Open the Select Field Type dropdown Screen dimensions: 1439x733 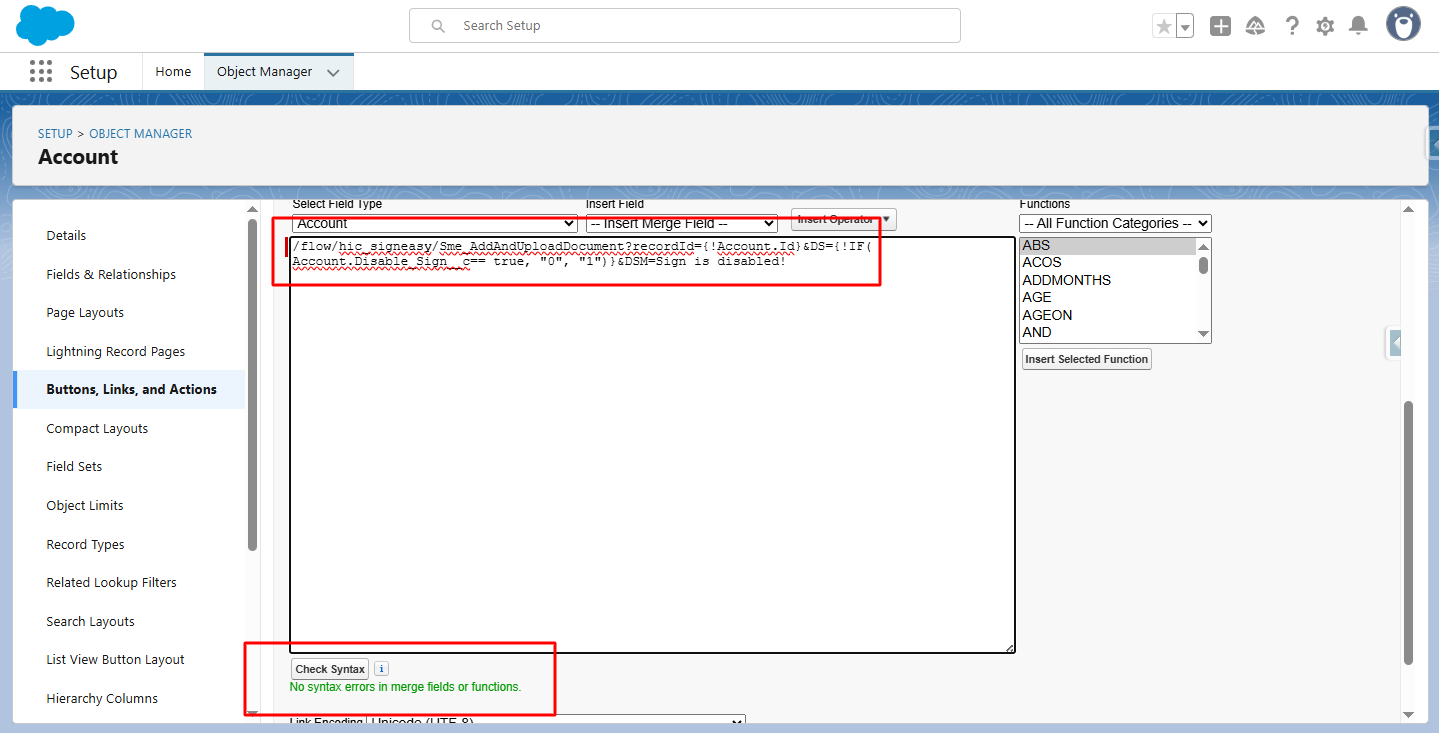(434, 224)
